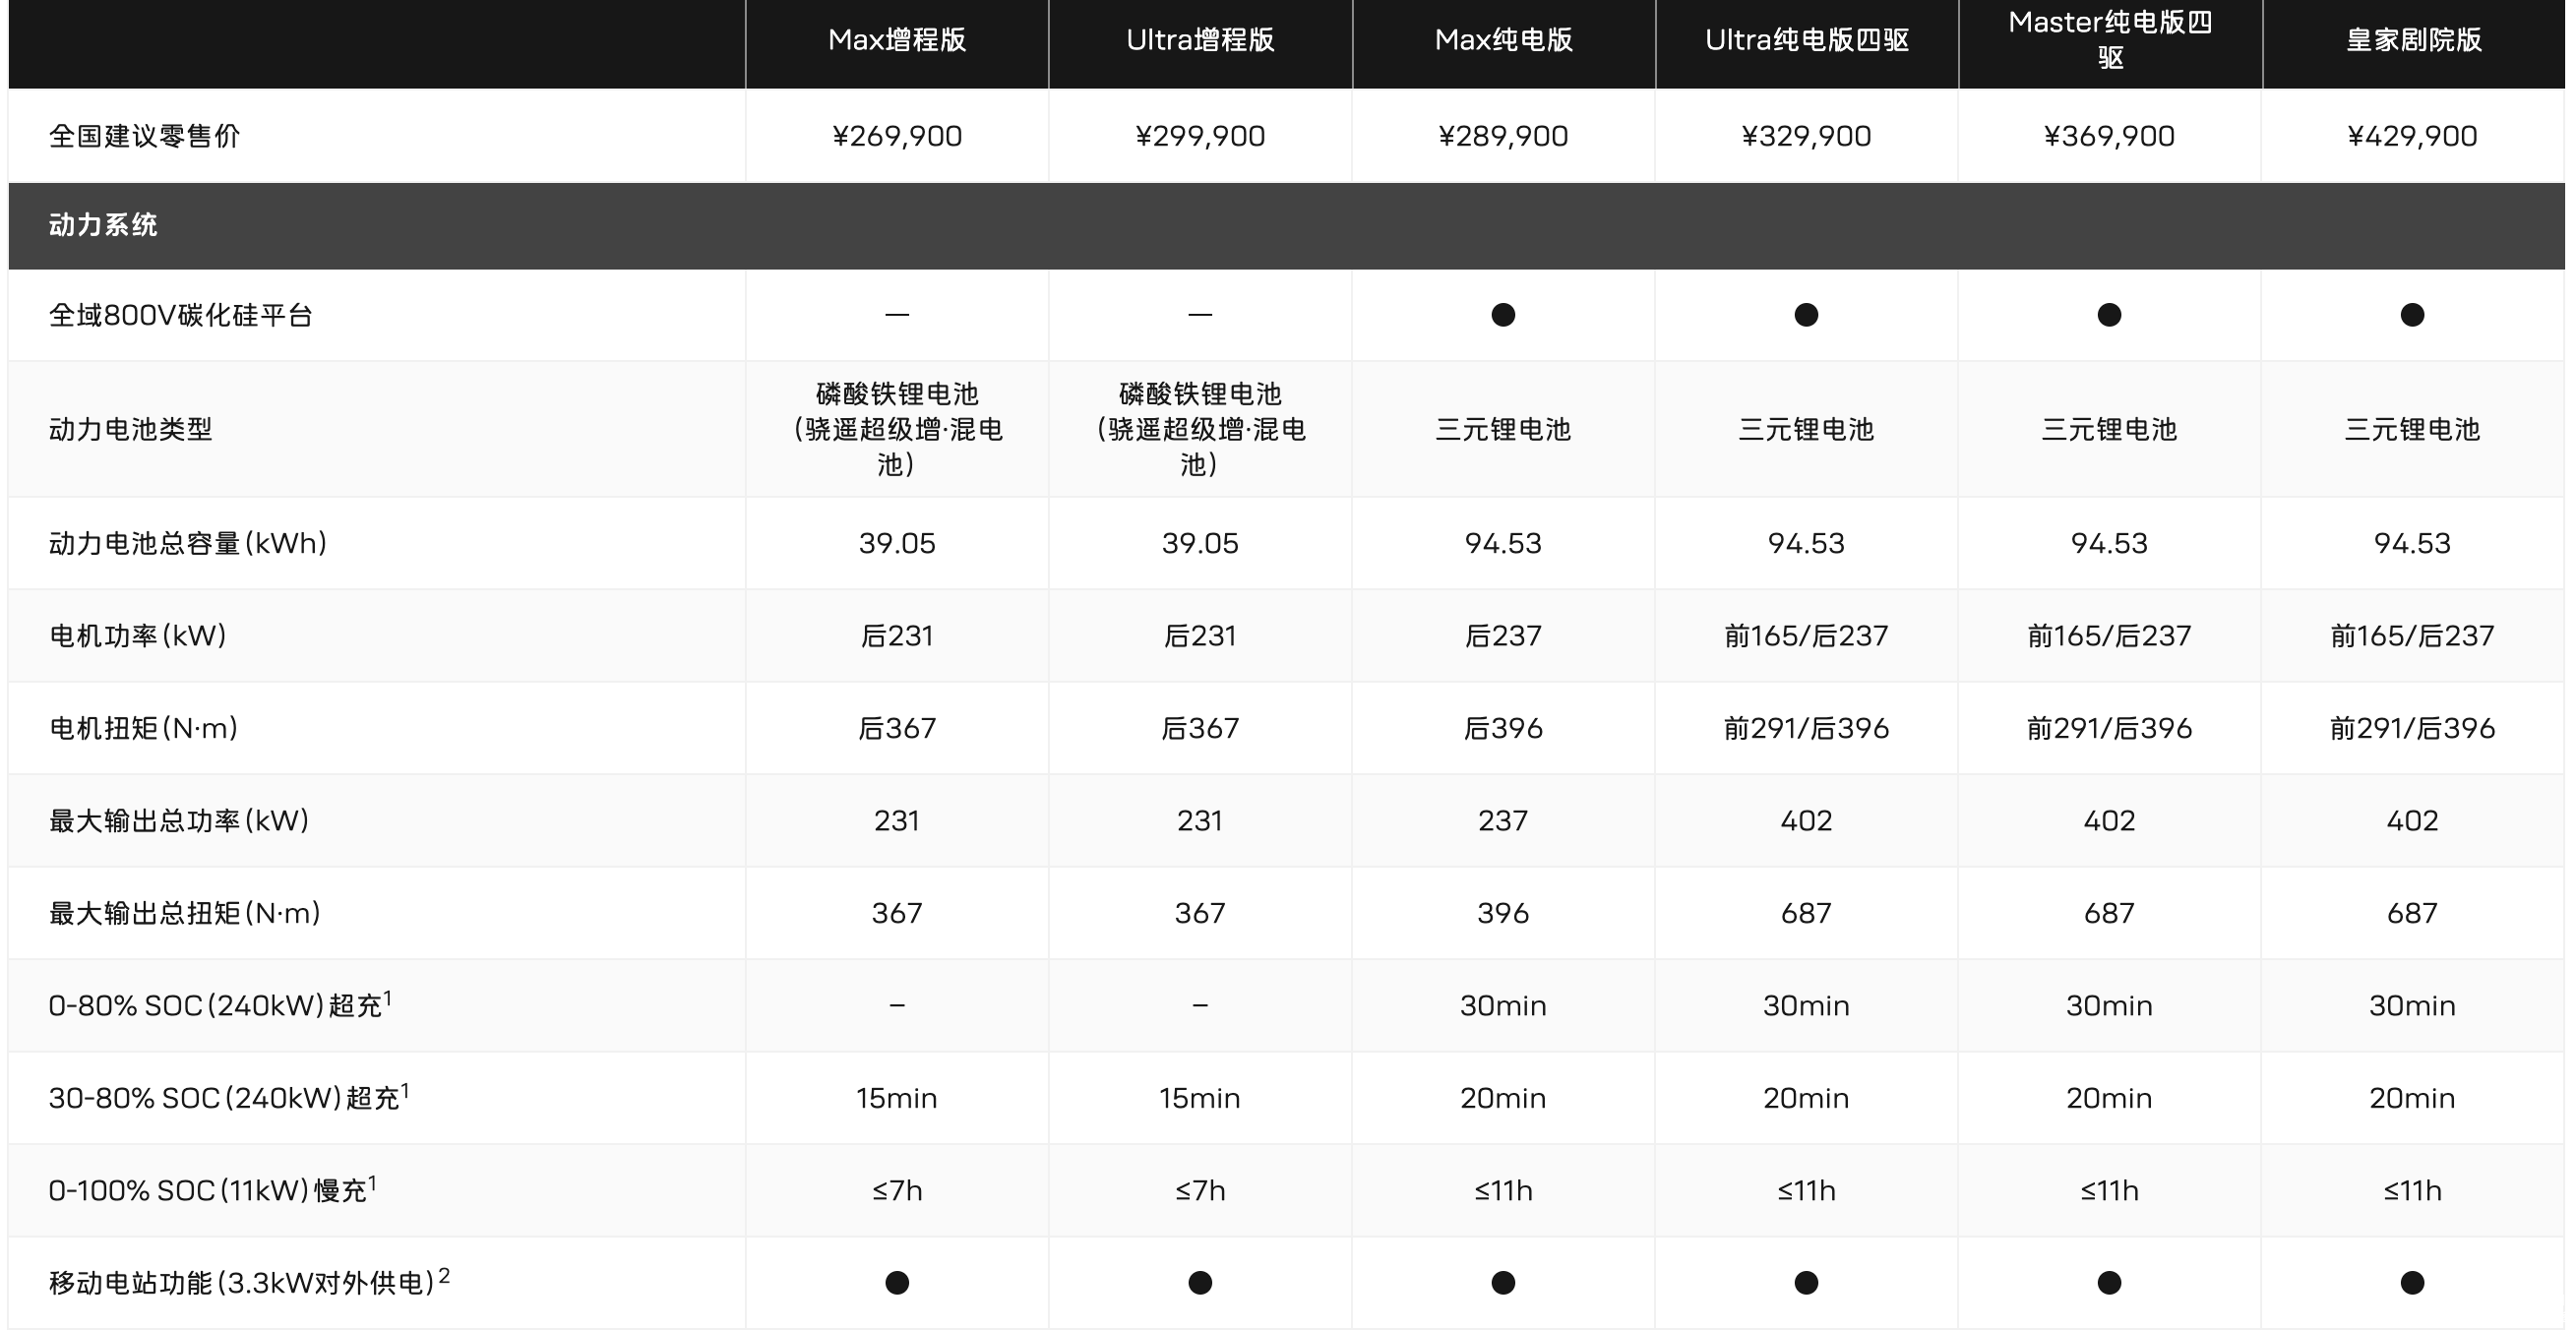This screenshot has height=1330, width=2576.
Task: Click the 全国建议零售价 row label
Action: pyautogui.click(x=144, y=136)
